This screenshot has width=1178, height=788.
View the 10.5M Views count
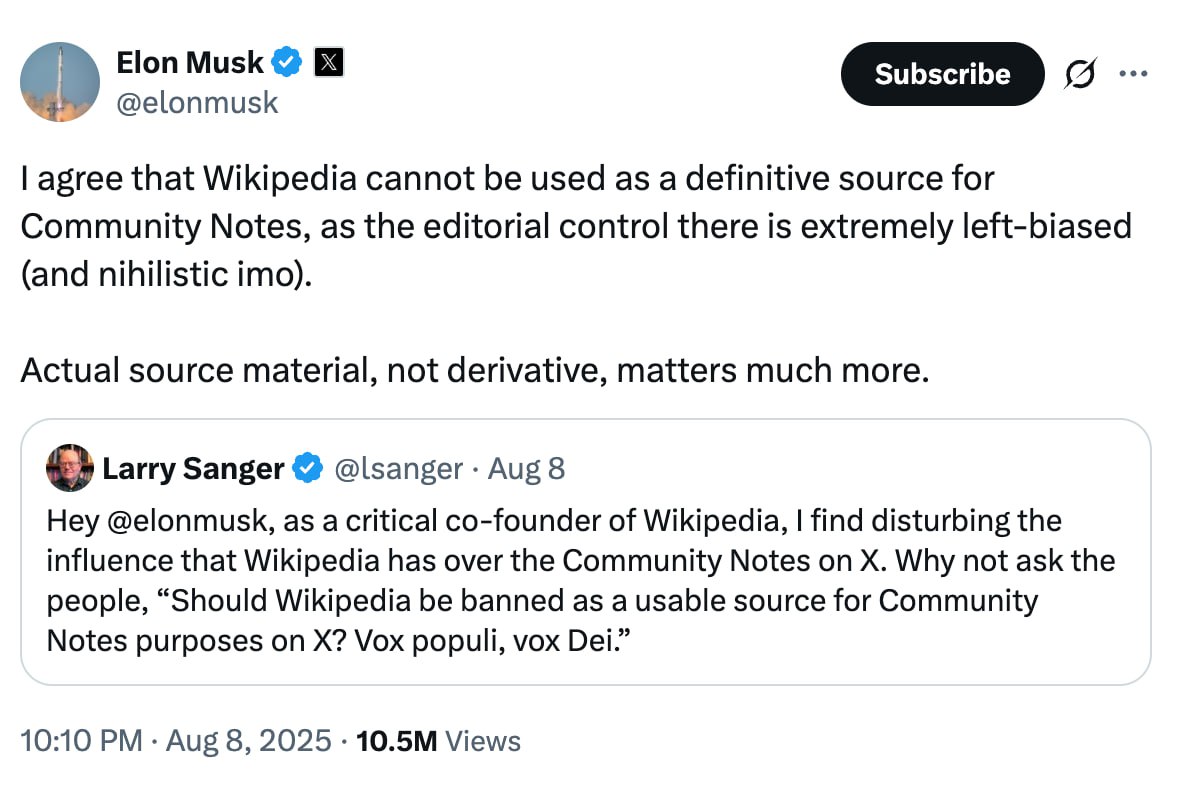(x=438, y=741)
